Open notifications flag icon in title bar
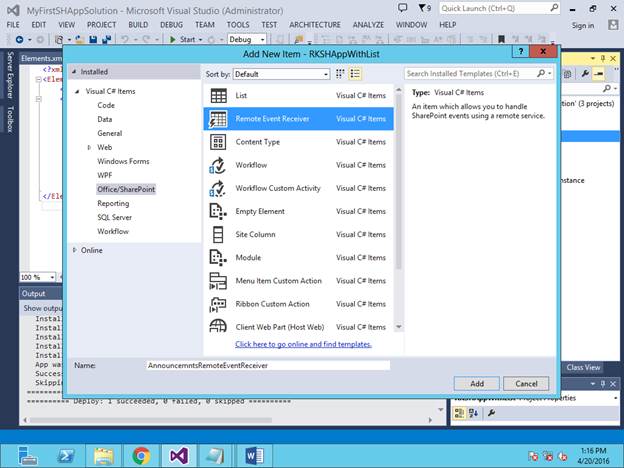The height and width of the screenshot is (468, 624). pos(422,8)
